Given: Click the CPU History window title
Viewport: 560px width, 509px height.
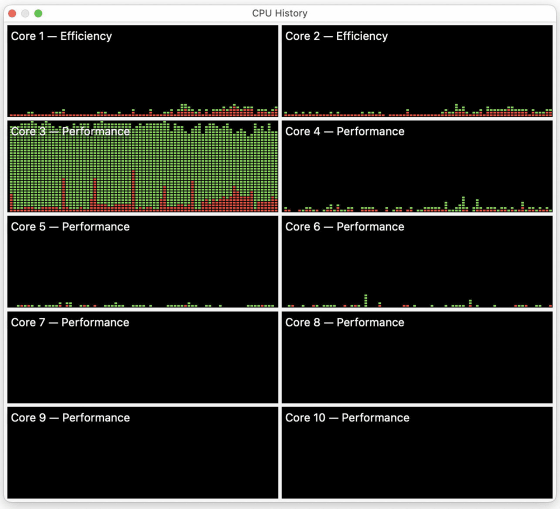Looking at the screenshot, I should point(280,13).
